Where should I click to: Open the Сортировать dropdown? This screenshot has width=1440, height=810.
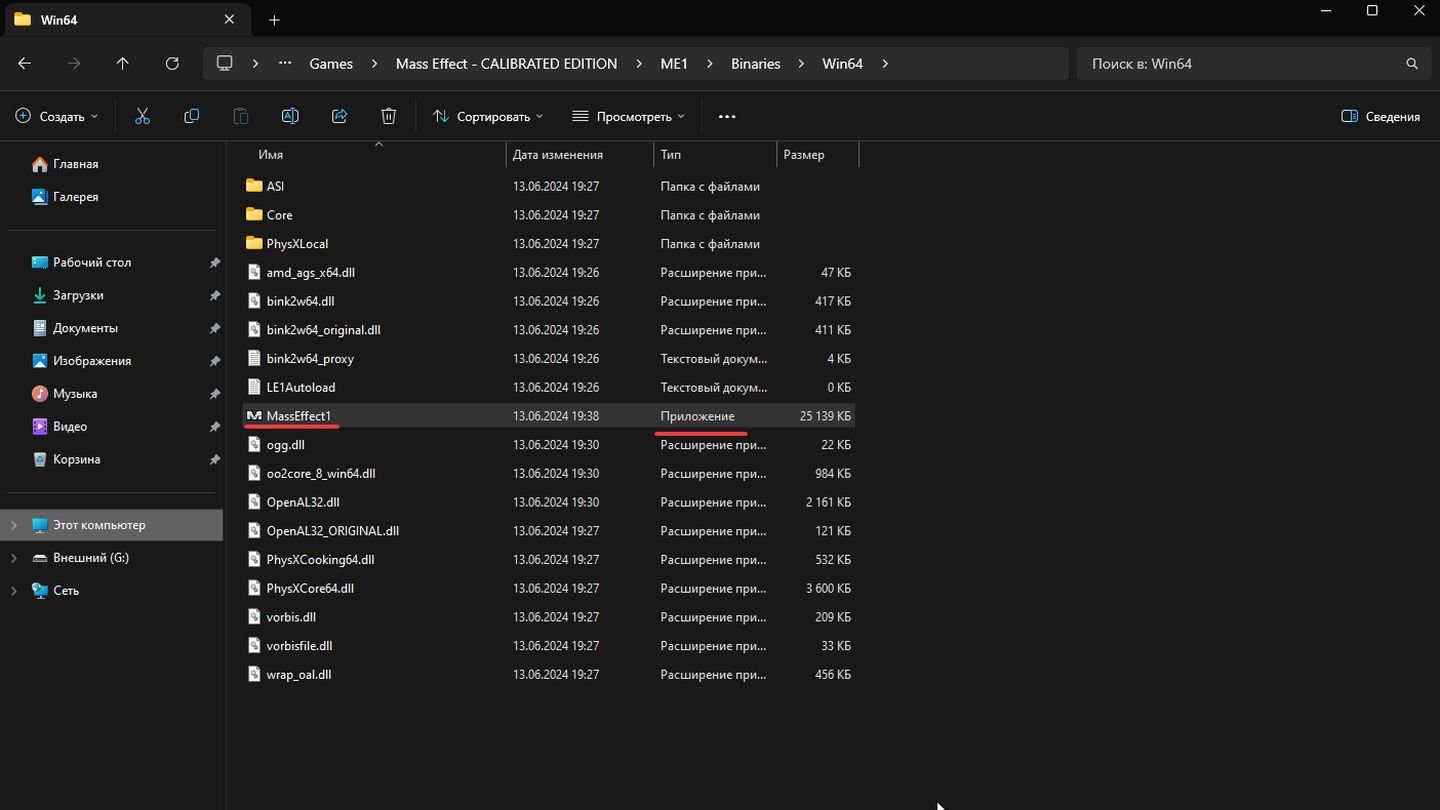tap(488, 116)
